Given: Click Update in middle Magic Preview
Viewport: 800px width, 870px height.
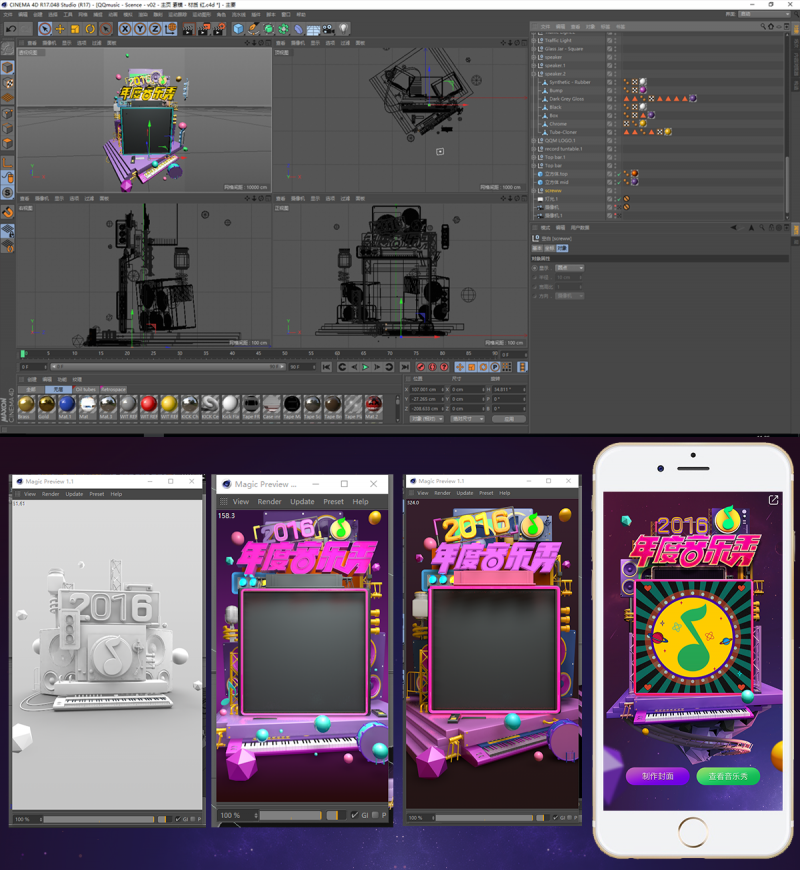Looking at the screenshot, I should tap(302, 502).
